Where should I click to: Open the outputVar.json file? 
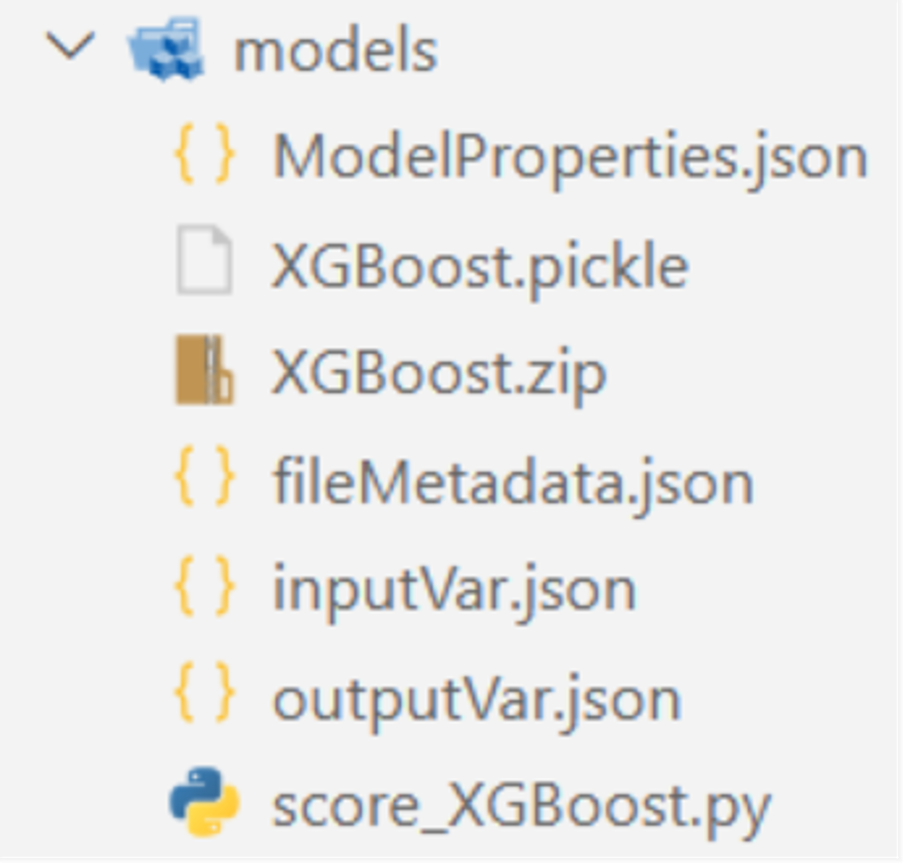(x=476, y=698)
